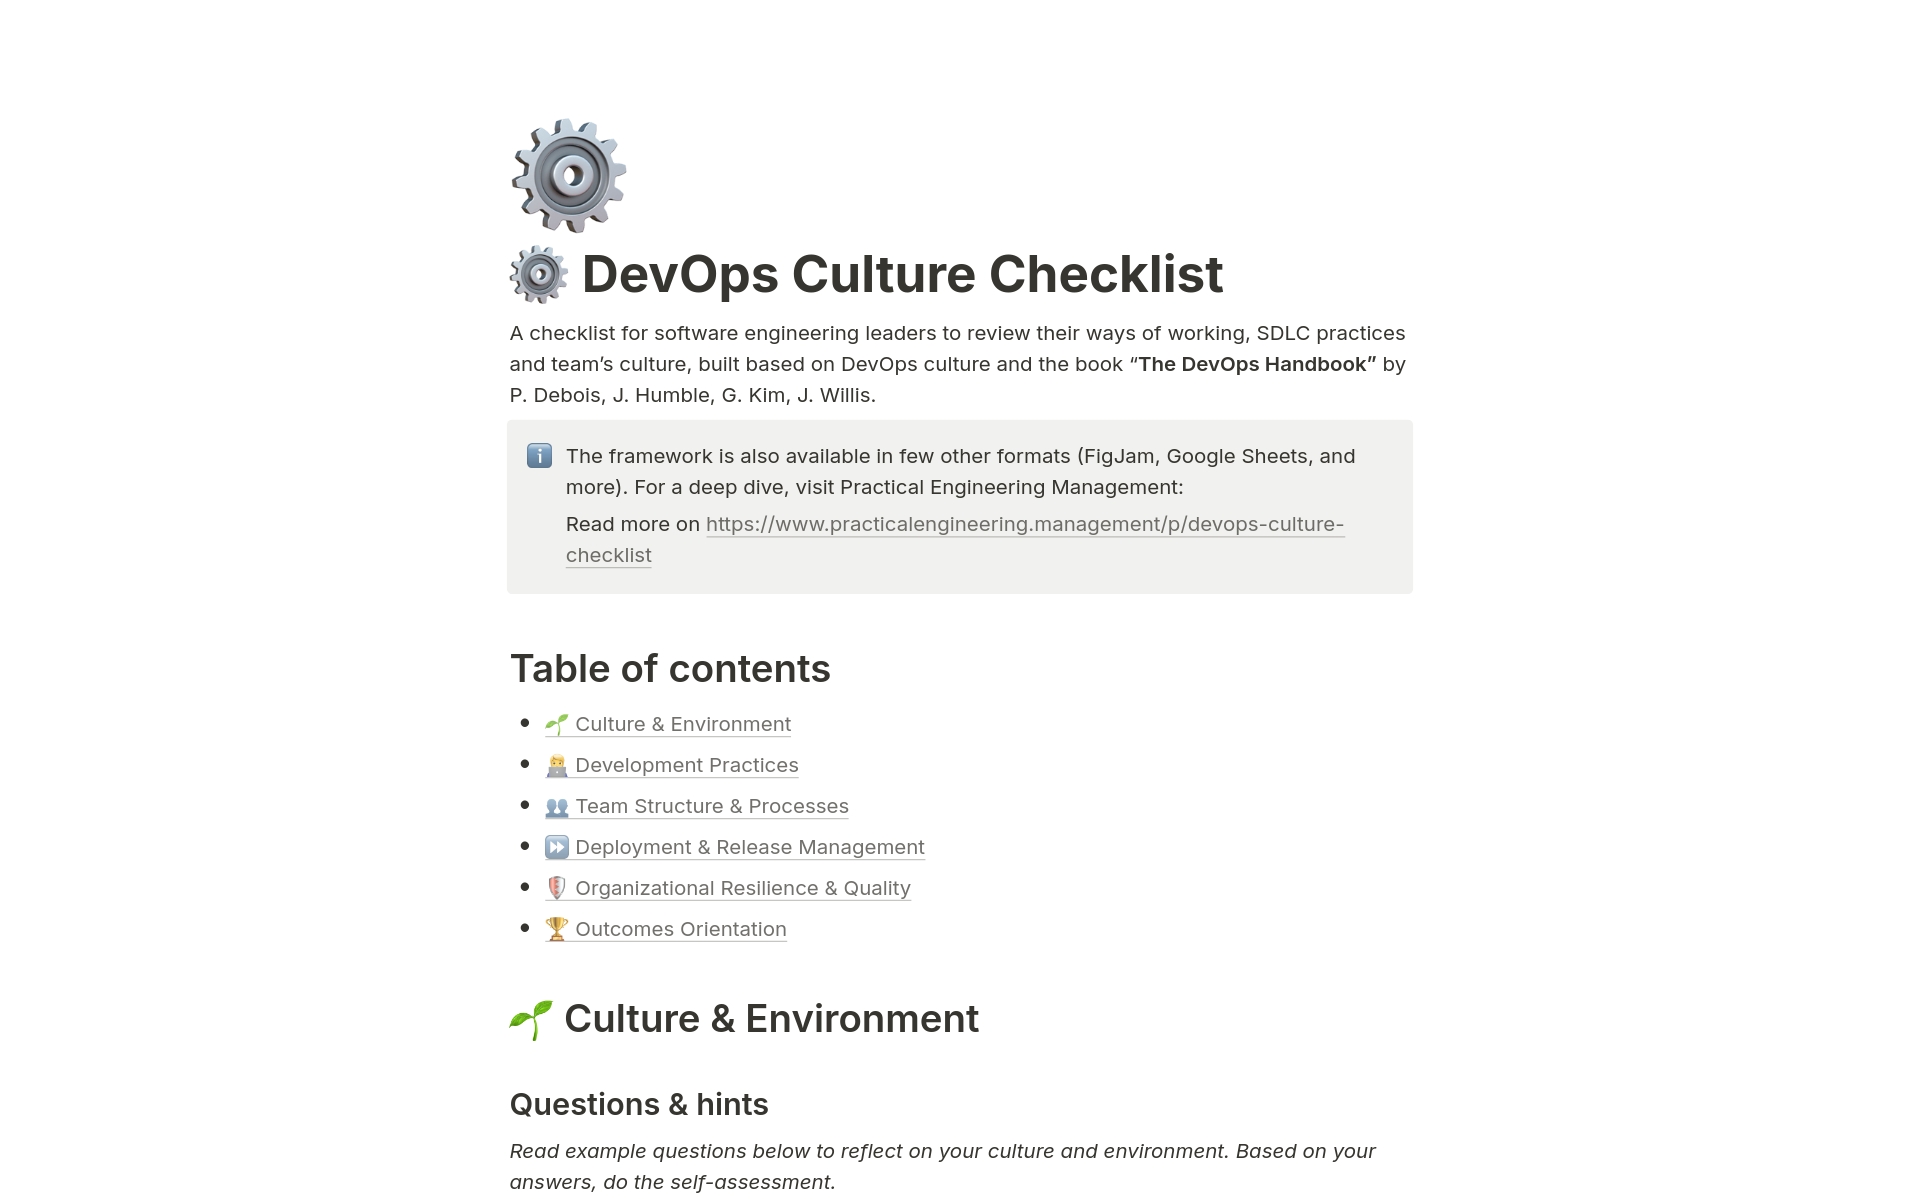This screenshot has width=1920, height=1199.
Task: Click the shield icon for Organizational Resilience
Action: (555, 887)
